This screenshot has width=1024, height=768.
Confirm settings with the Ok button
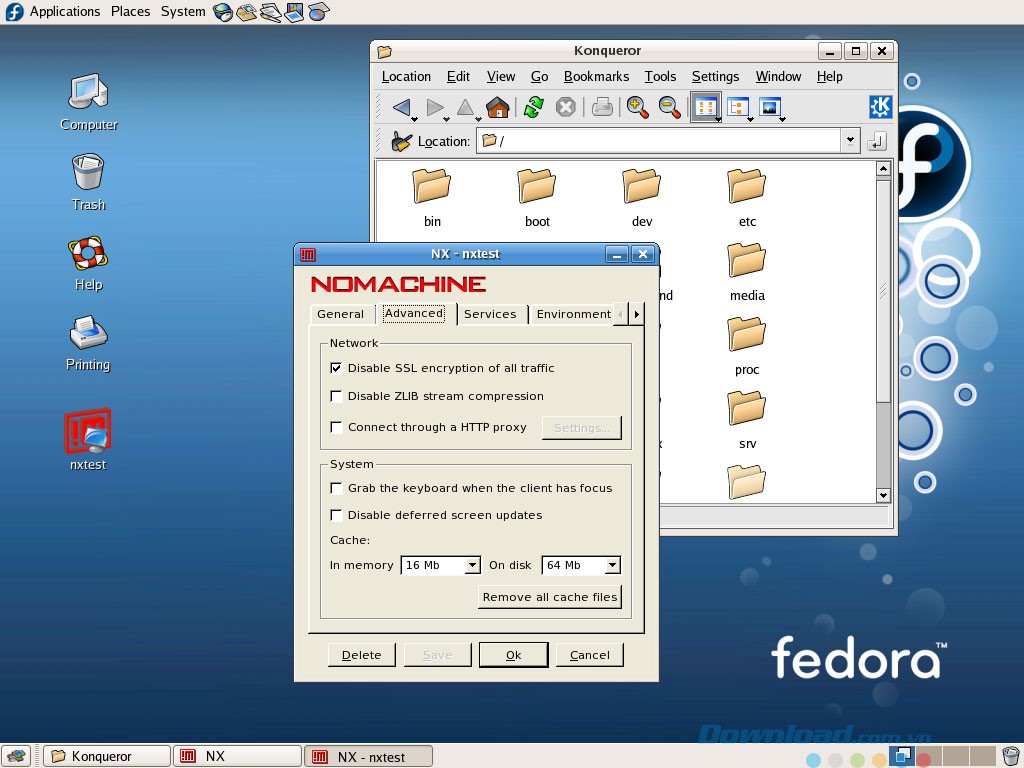[513, 654]
